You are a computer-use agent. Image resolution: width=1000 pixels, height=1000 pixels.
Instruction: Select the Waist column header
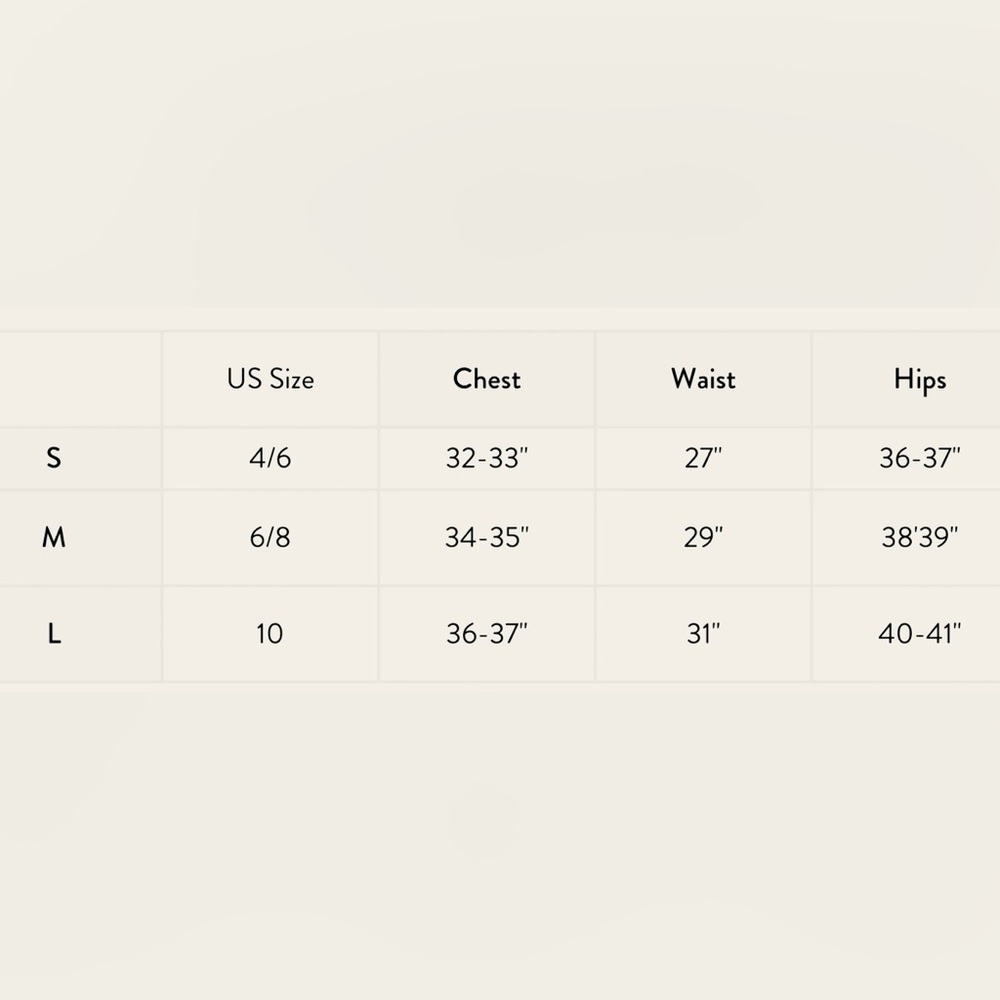pyautogui.click(x=703, y=379)
